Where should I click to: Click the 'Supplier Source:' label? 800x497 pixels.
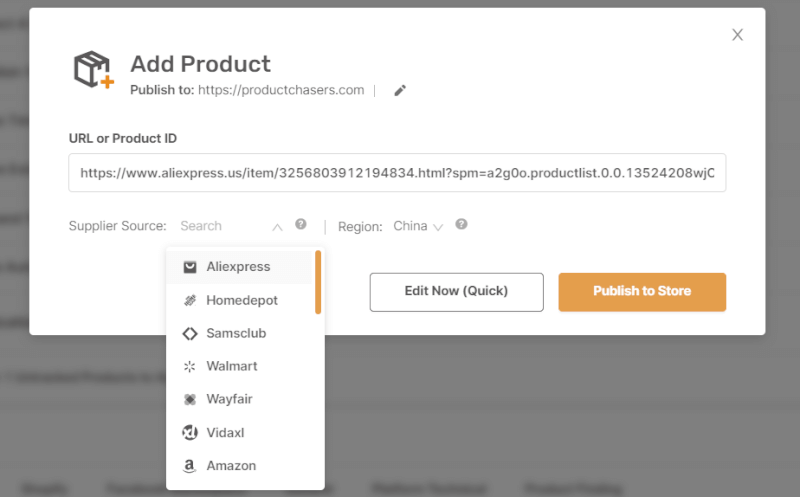point(117,226)
